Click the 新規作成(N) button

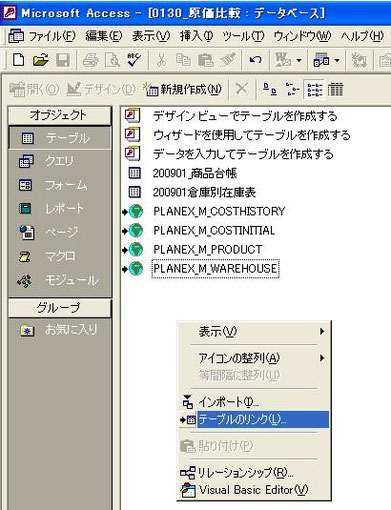click(x=182, y=89)
